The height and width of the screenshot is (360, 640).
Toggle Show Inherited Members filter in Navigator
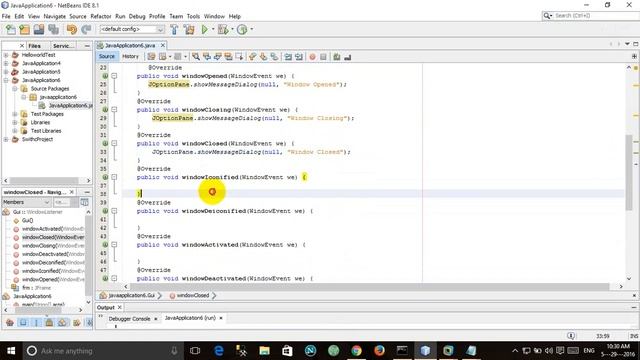click(x=10, y=322)
